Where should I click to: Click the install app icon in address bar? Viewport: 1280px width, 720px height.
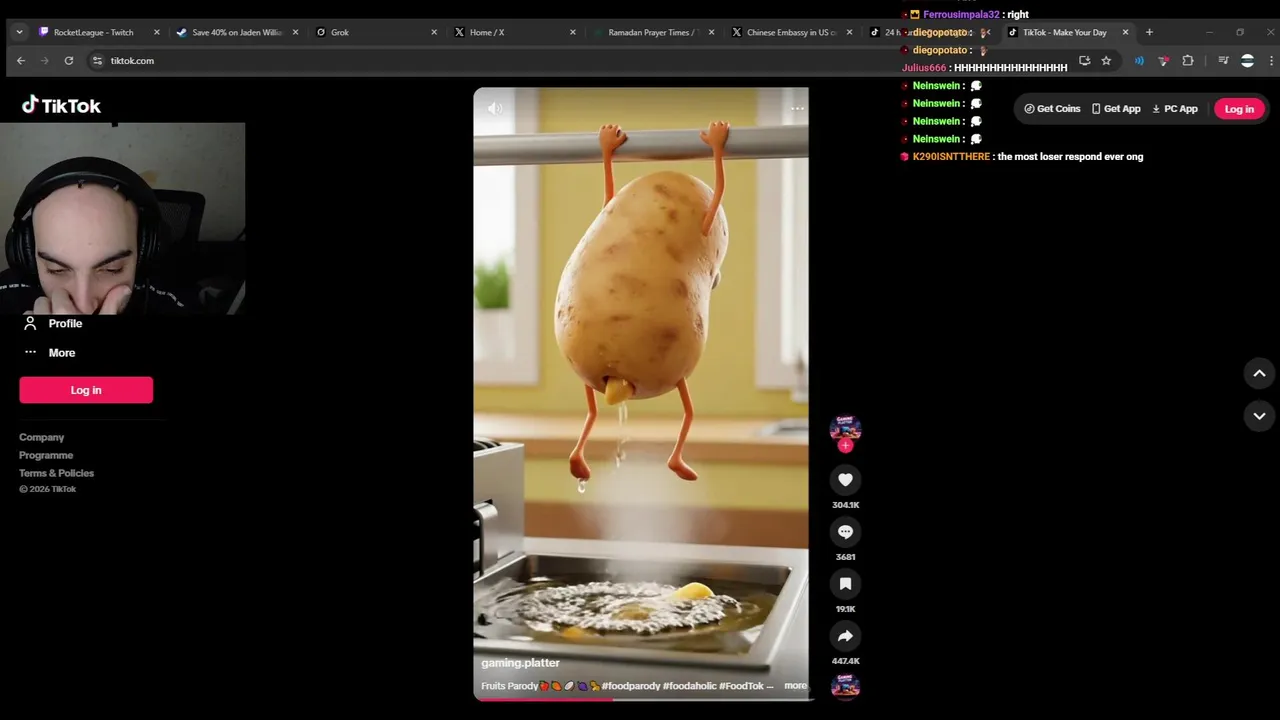coord(1084,61)
